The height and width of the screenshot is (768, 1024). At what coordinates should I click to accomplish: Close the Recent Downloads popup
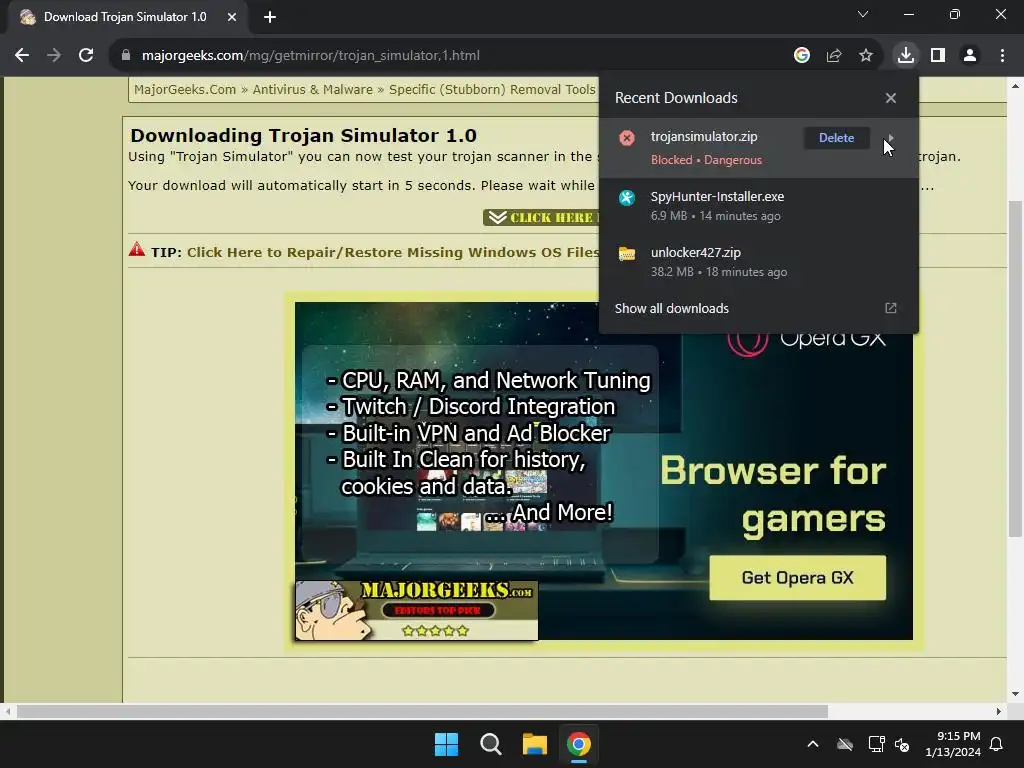pyautogui.click(x=891, y=98)
